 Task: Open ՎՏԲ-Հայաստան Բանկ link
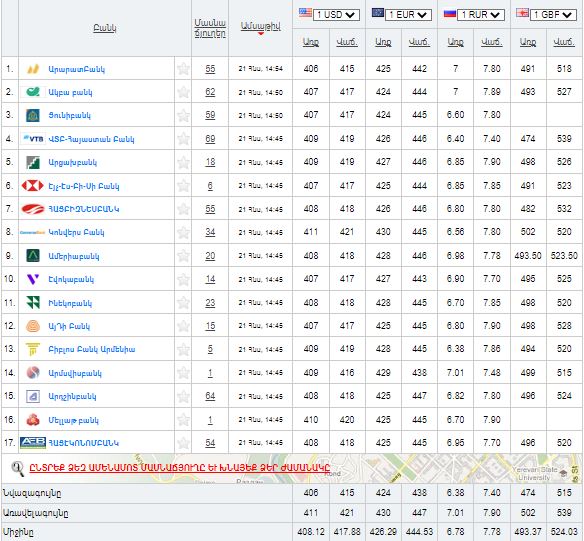click(91, 139)
